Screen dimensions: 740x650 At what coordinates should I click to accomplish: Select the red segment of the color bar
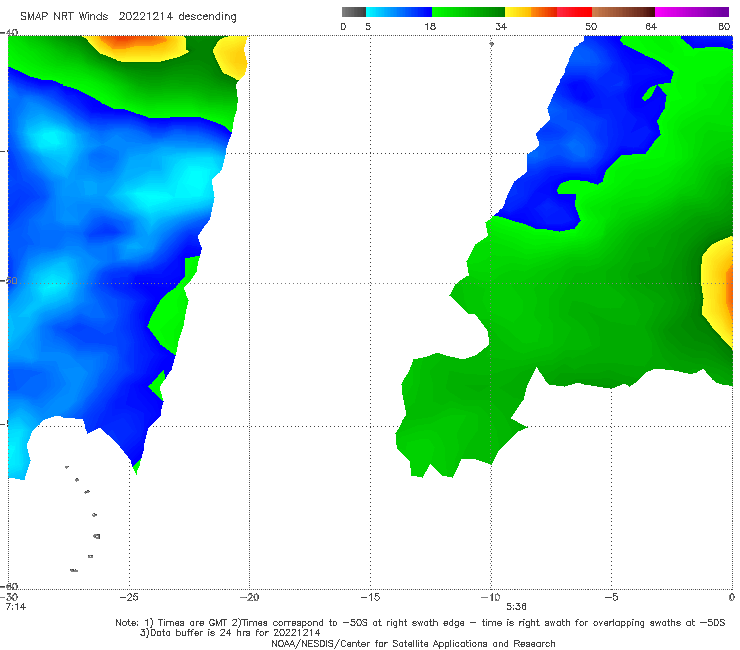click(x=574, y=12)
